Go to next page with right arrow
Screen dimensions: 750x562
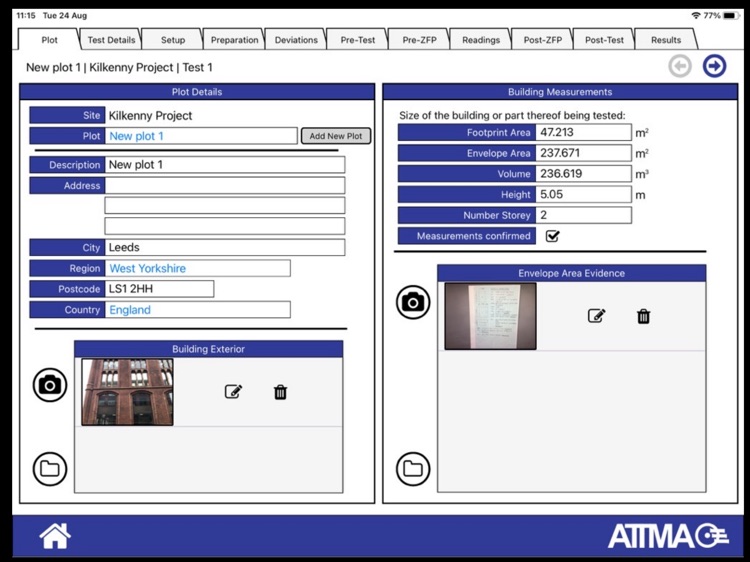[x=714, y=66]
